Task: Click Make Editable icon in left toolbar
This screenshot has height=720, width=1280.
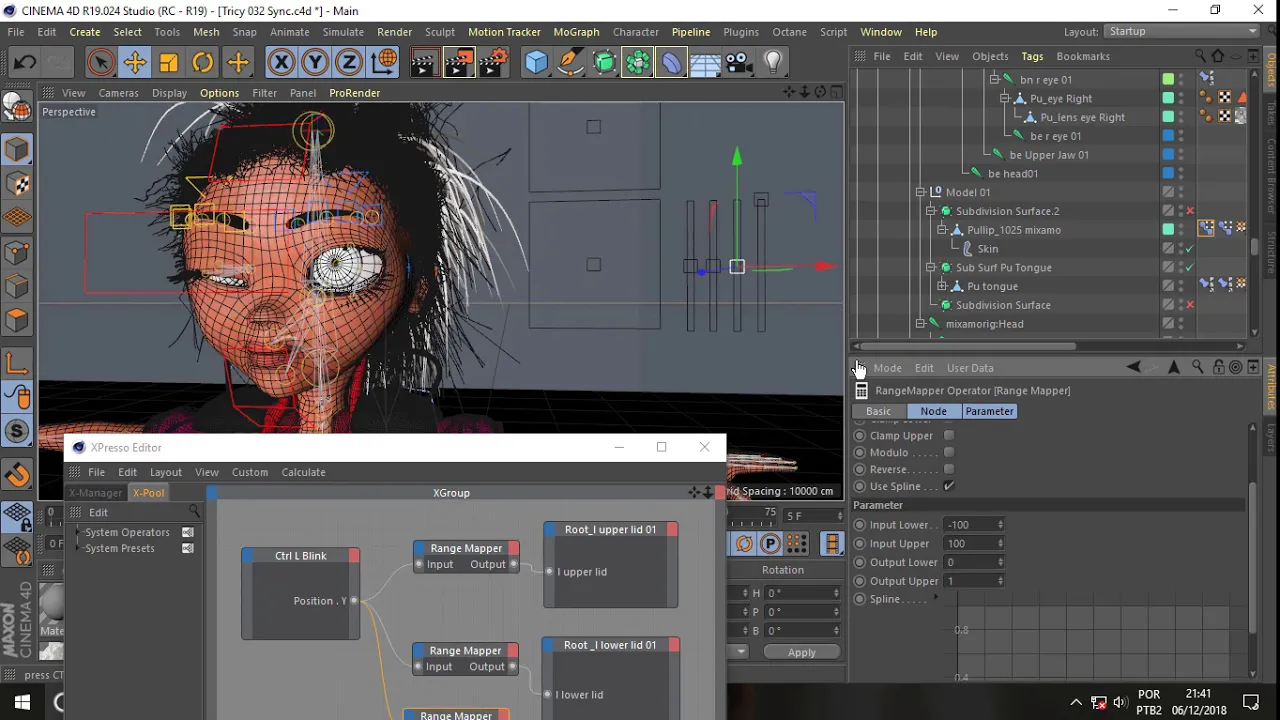Action: [17, 104]
